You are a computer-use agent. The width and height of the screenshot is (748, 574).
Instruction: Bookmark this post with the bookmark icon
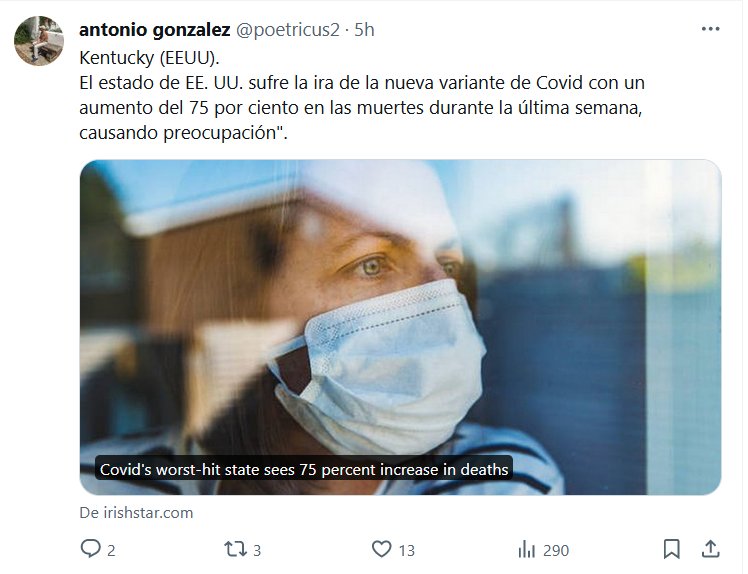click(x=672, y=549)
